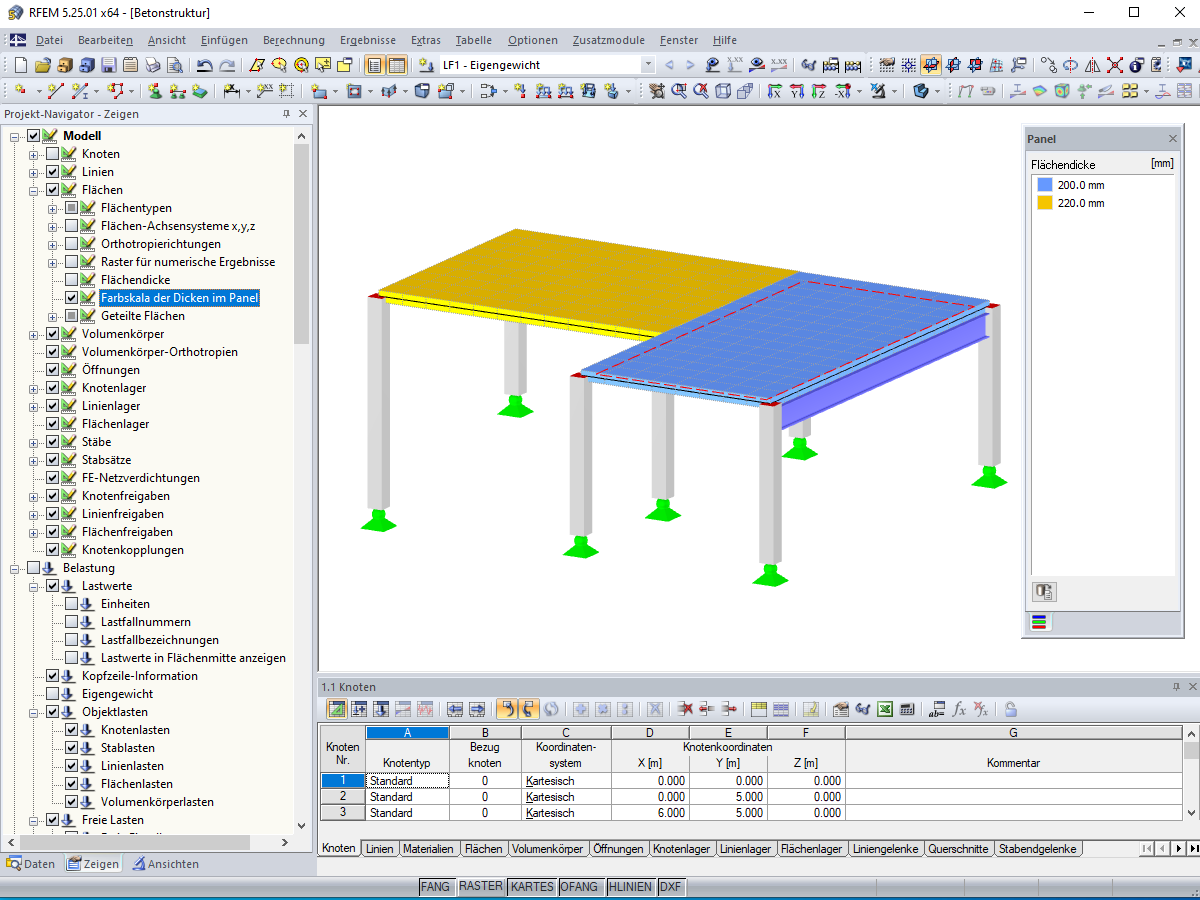
Task: Collapse the Objektlasten tree node
Action: coord(34,712)
